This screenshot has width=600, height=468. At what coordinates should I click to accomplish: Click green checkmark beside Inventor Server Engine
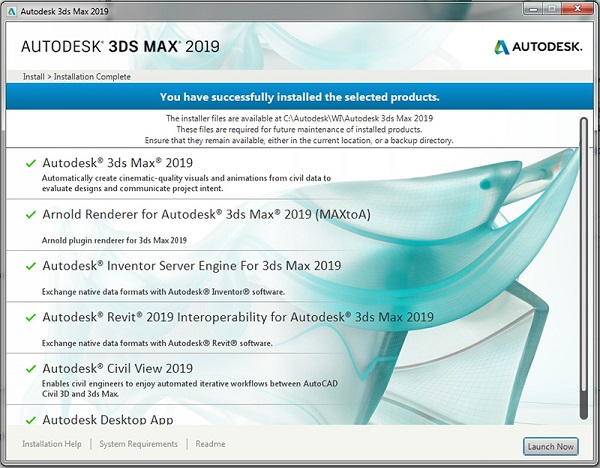(x=31, y=266)
